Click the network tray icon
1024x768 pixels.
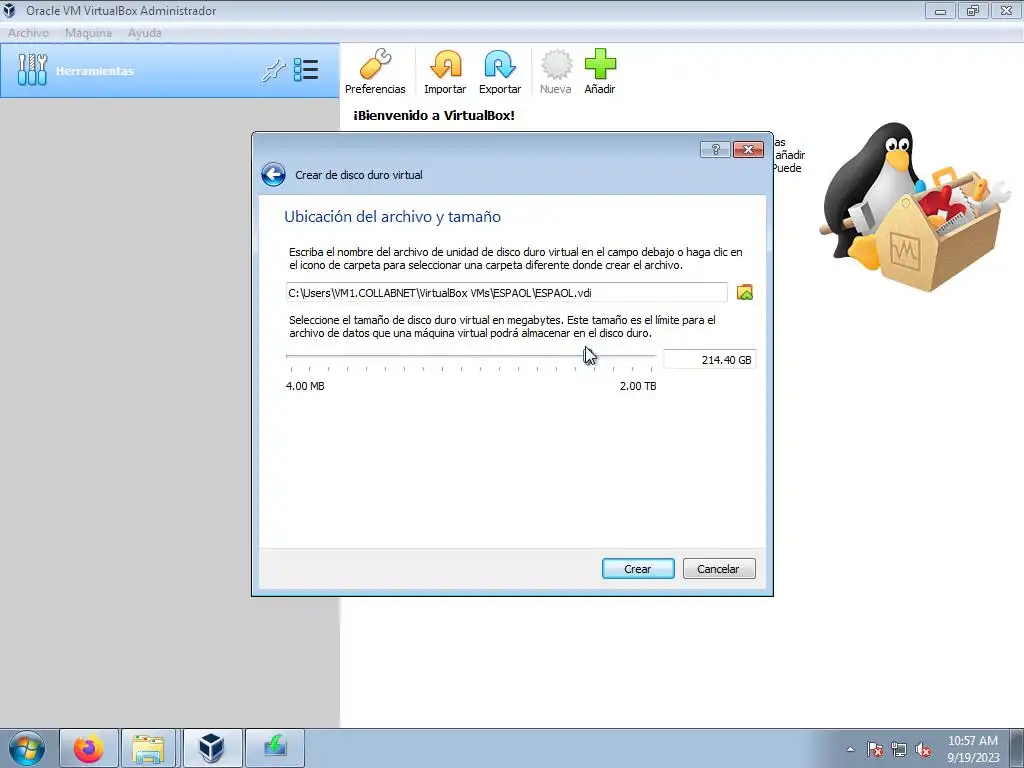(x=899, y=750)
